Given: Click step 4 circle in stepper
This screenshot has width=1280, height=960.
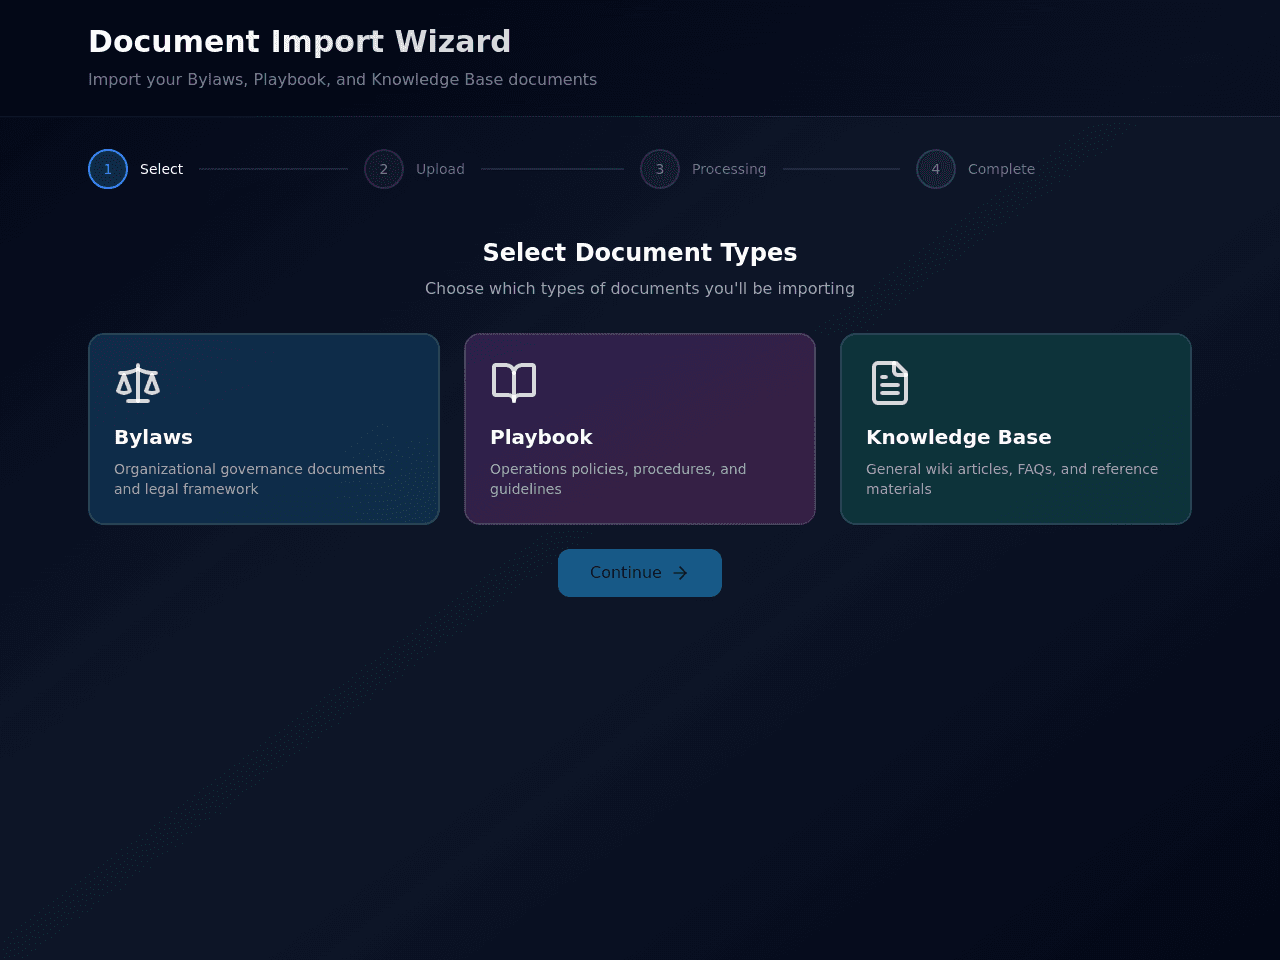Looking at the screenshot, I should pos(936,169).
